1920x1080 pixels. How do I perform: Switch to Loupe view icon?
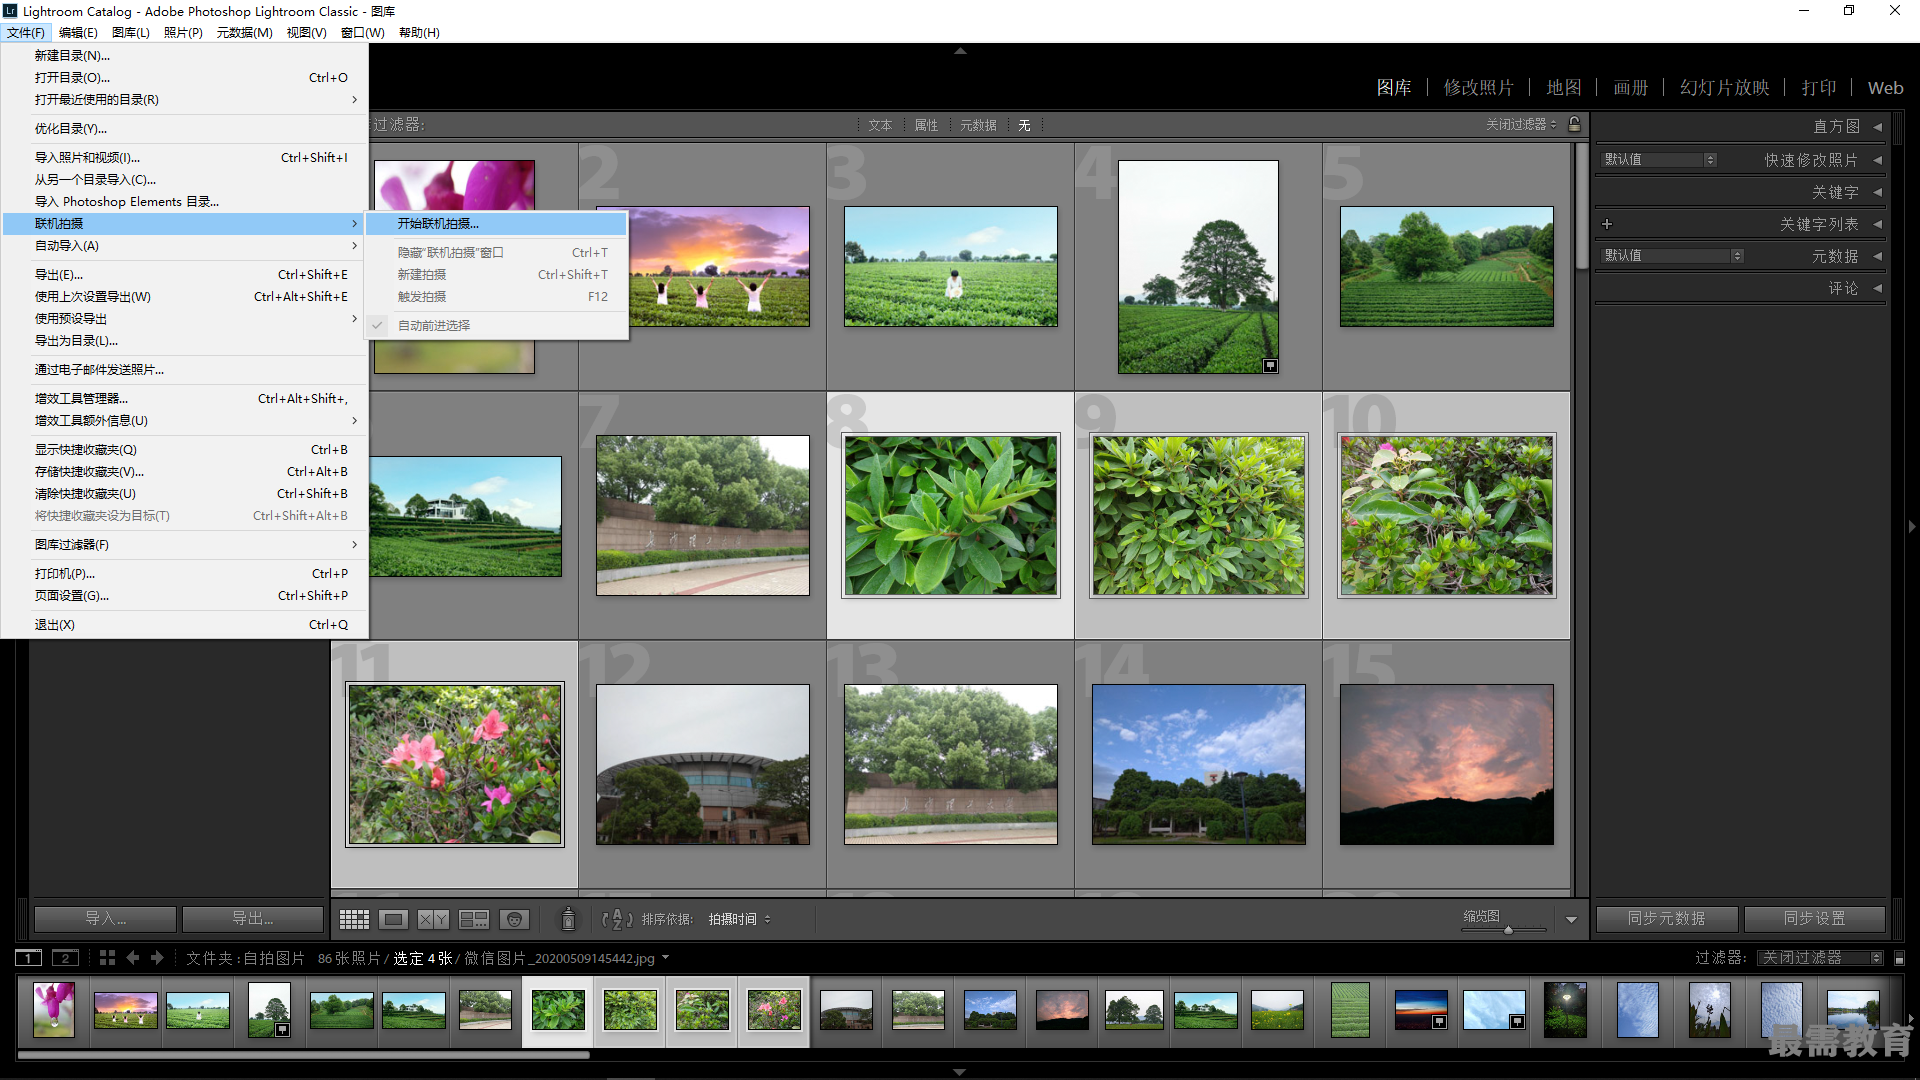click(394, 919)
